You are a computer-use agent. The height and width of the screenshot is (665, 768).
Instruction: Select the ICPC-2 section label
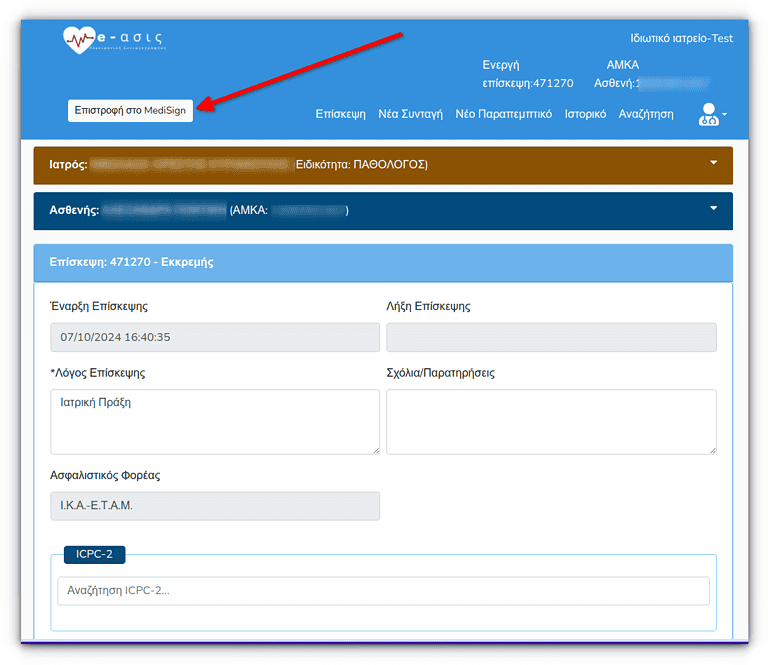click(94, 554)
